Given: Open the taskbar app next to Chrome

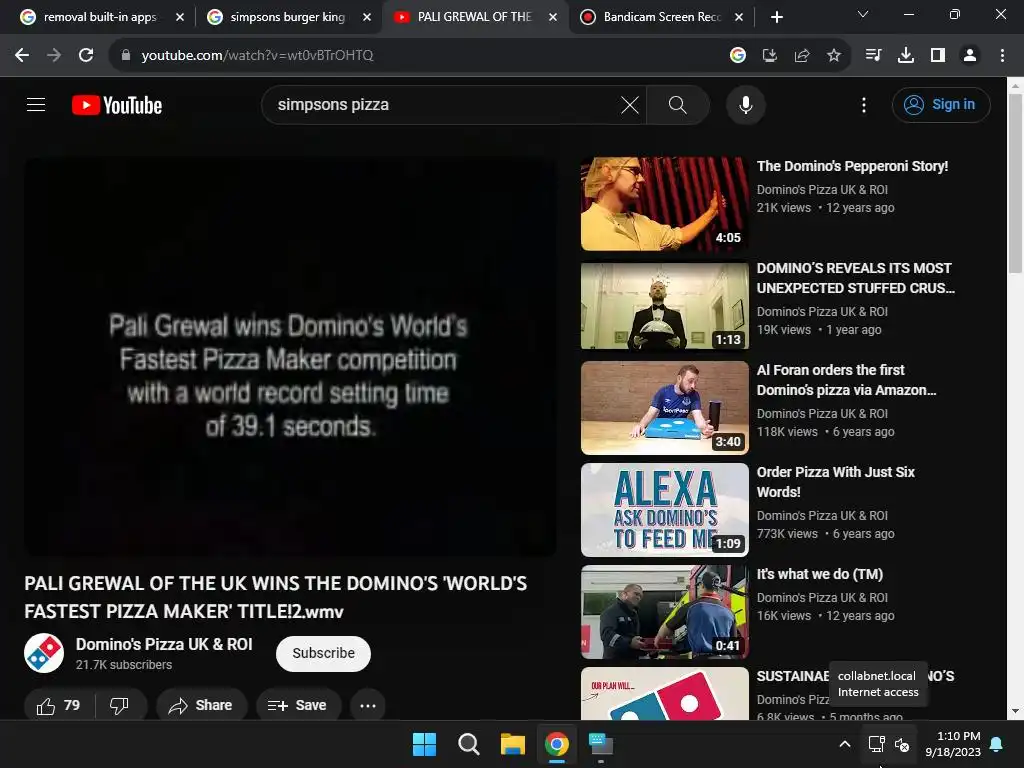Looking at the screenshot, I should point(601,744).
